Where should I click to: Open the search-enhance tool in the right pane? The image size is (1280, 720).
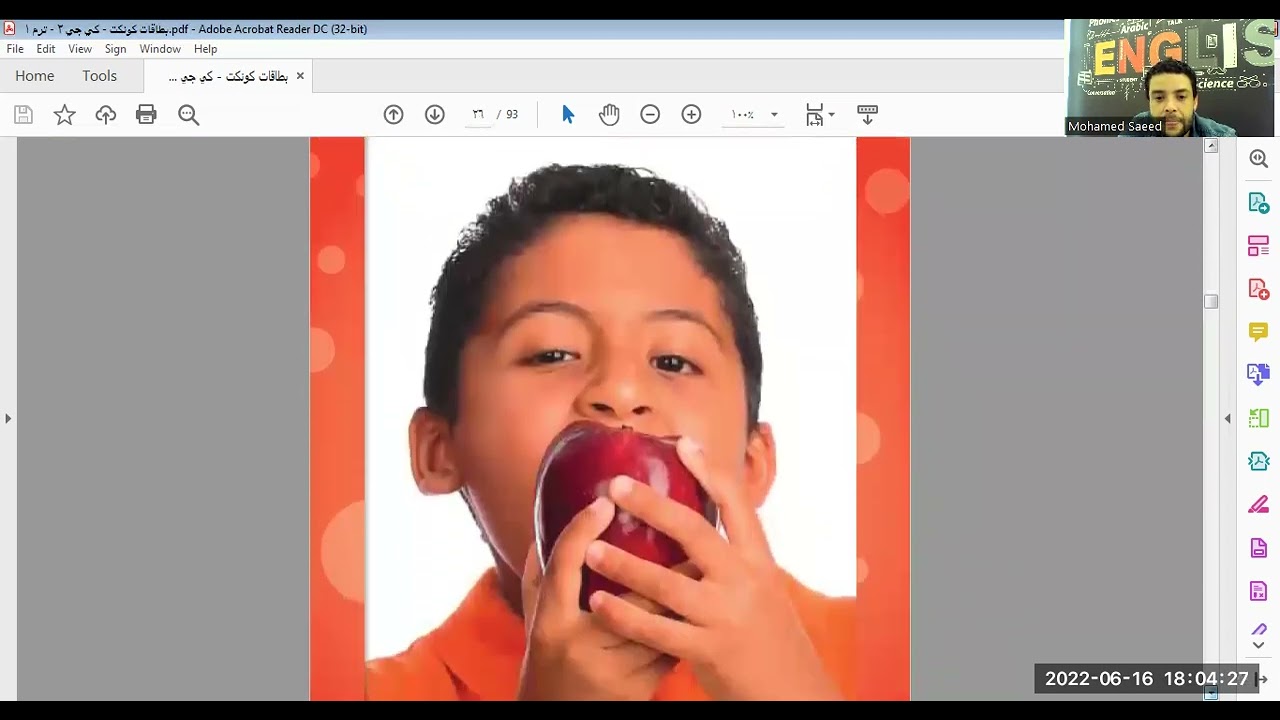coord(1259,159)
